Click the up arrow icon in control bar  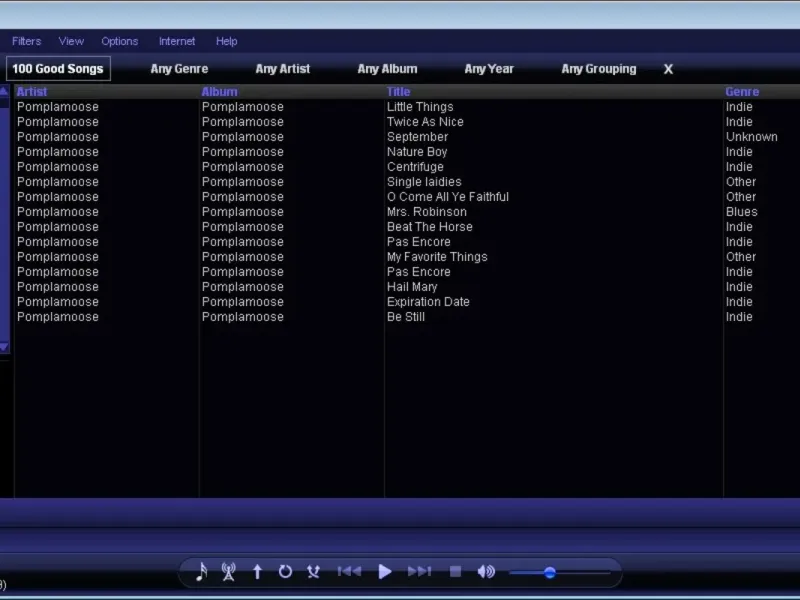[257, 571]
